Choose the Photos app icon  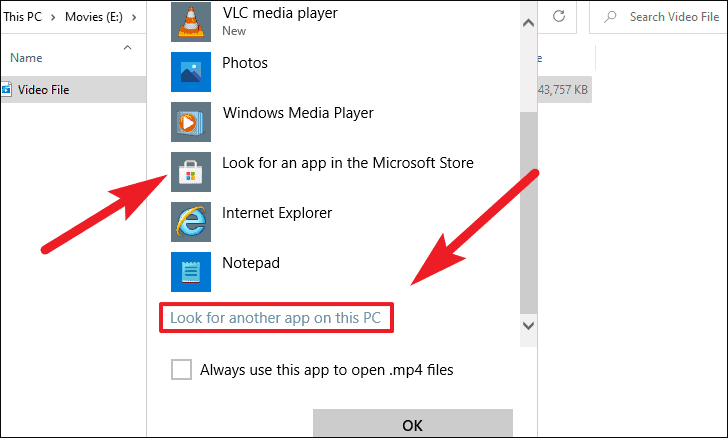[x=191, y=72]
